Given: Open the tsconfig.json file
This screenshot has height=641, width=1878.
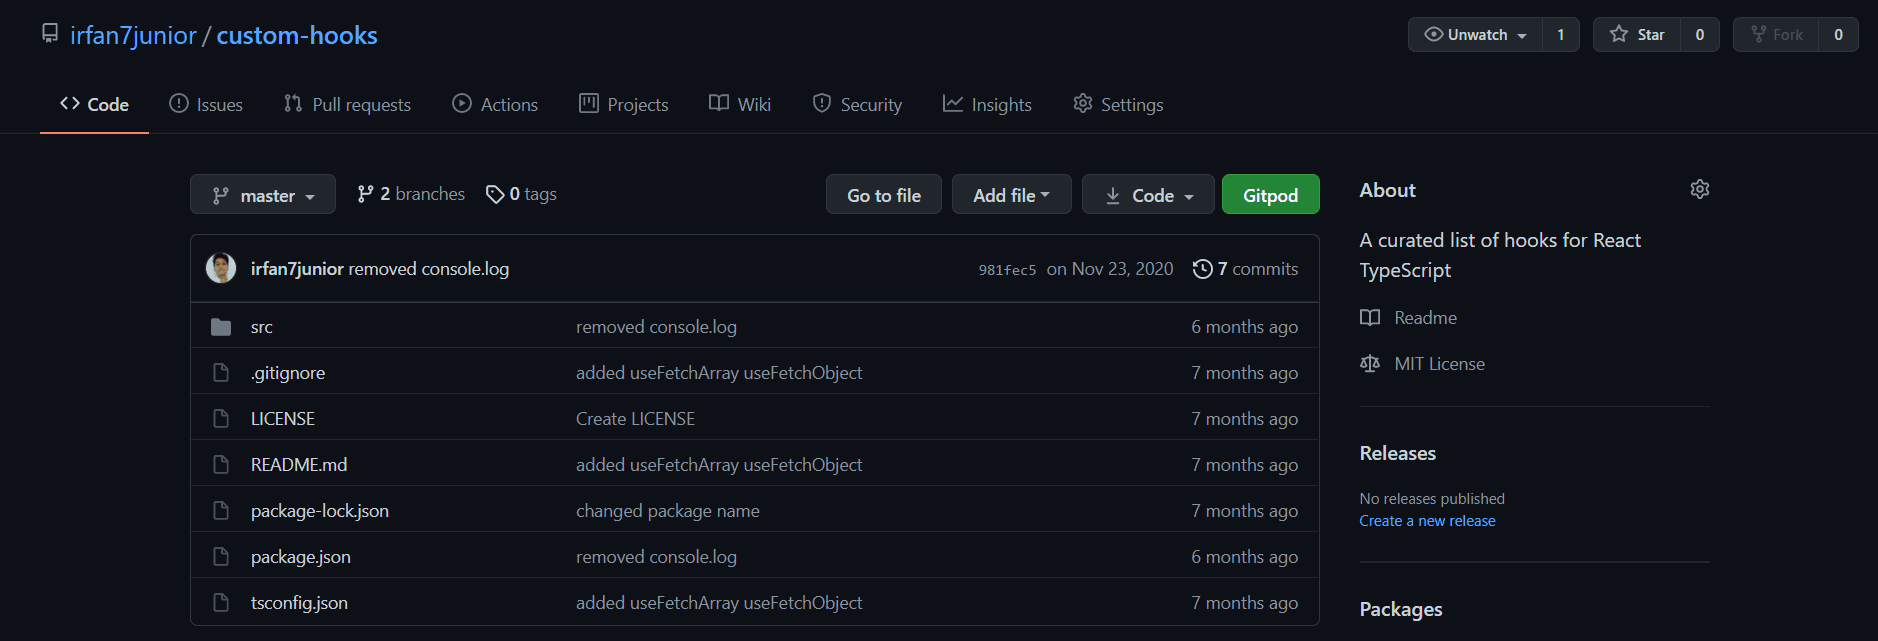Looking at the screenshot, I should (299, 603).
